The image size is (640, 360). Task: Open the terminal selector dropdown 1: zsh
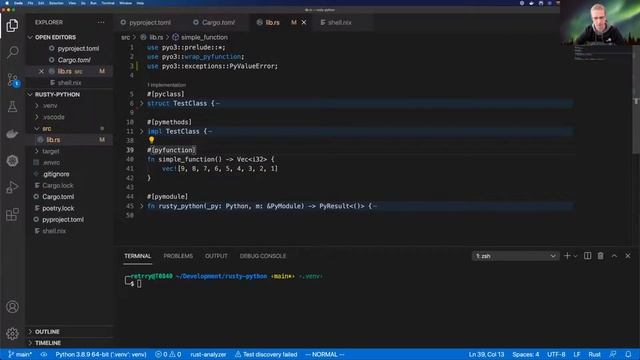pyautogui.click(x=515, y=256)
